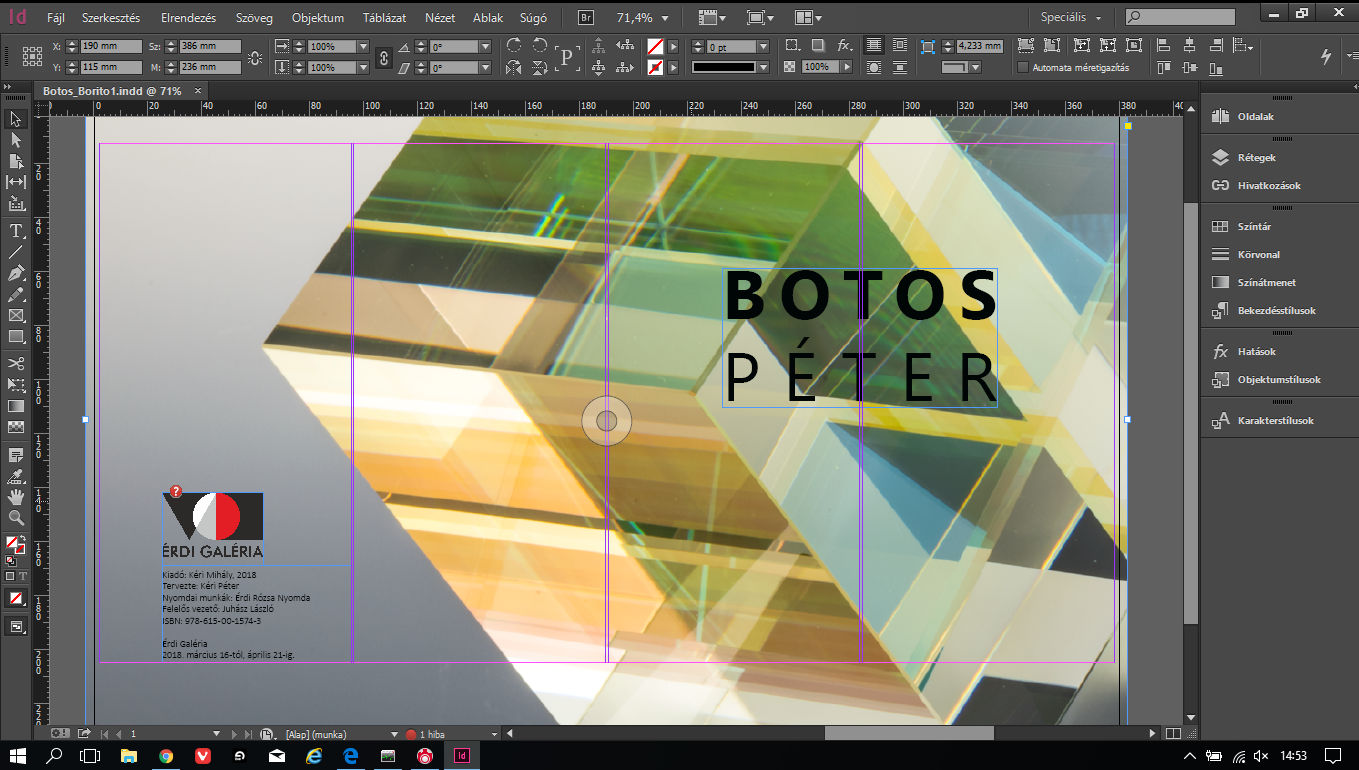This screenshot has height=770, width=1359.
Task: Select the Hand tool
Action: 16,497
